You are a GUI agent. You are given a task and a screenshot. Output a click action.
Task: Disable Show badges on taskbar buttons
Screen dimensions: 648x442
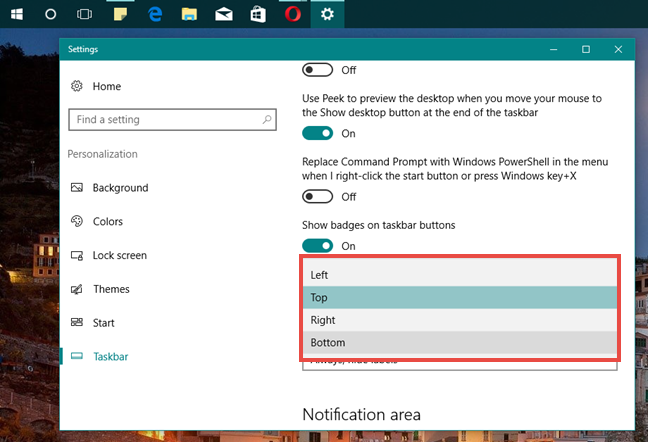317,246
